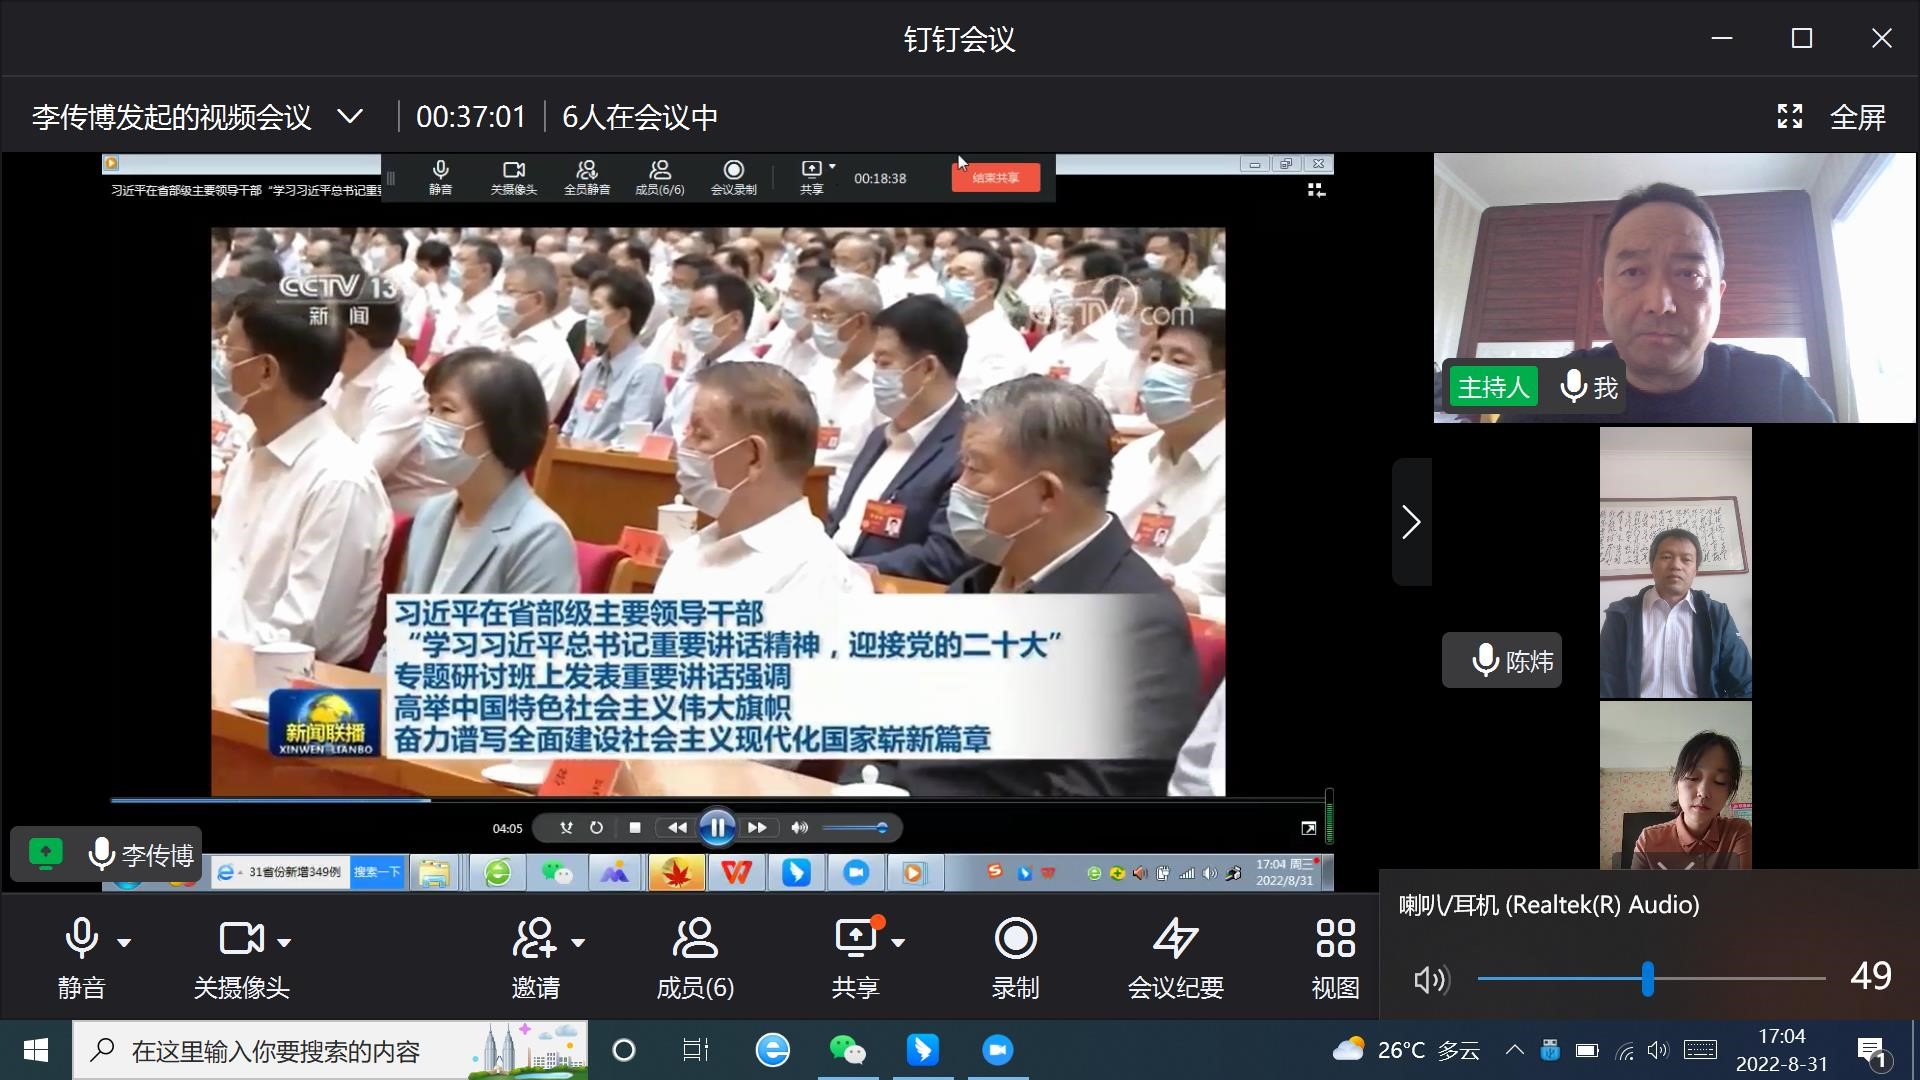This screenshot has height=1080, width=1920.
Task: Expand camera options arrow beside 关摄像头
Action: coord(284,942)
